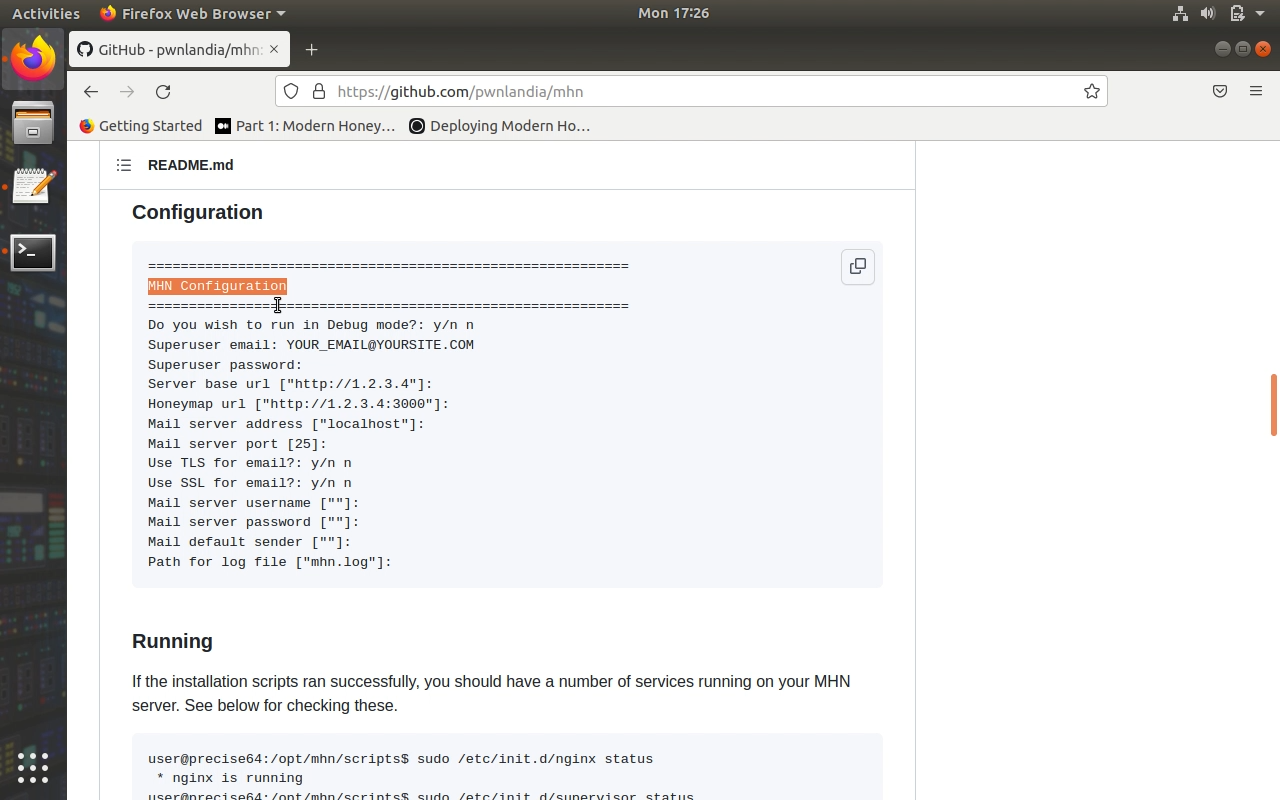Open Text Editor from the dock
Viewport: 1280px width, 800px height.
pyautogui.click(x=33, y=187)
